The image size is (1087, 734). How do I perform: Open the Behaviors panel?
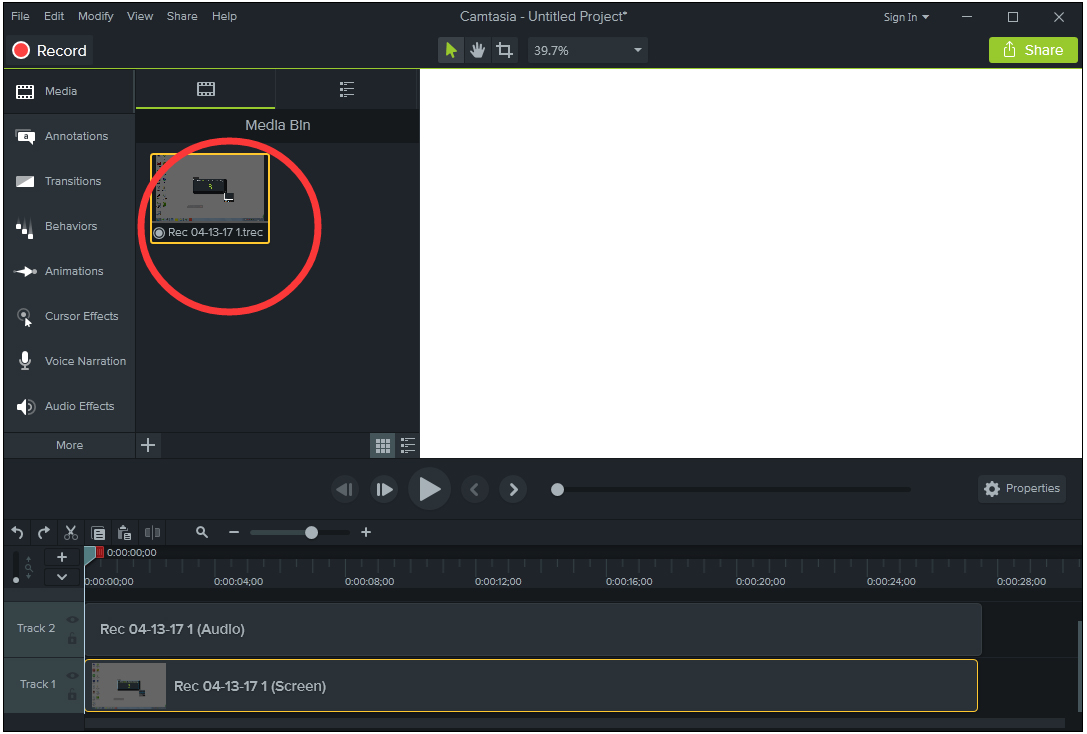[x=69, y=227]
